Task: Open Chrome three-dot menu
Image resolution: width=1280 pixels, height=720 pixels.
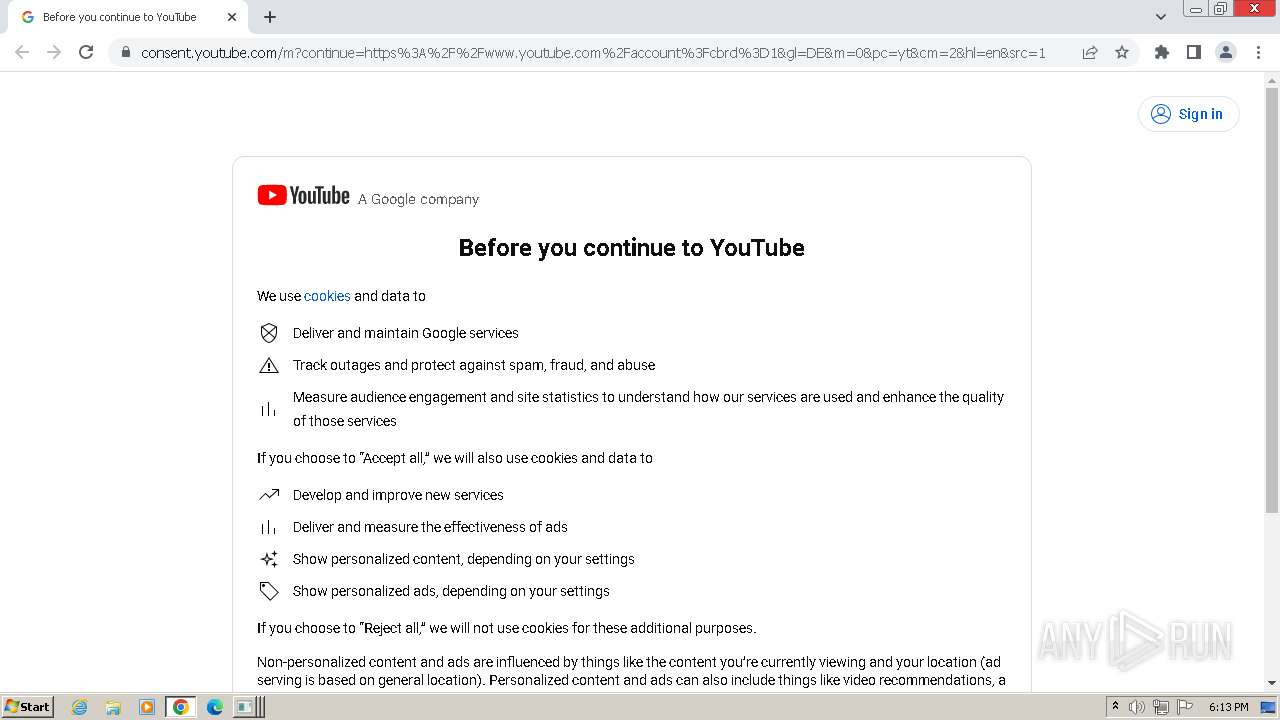Action: (1258, 52)
